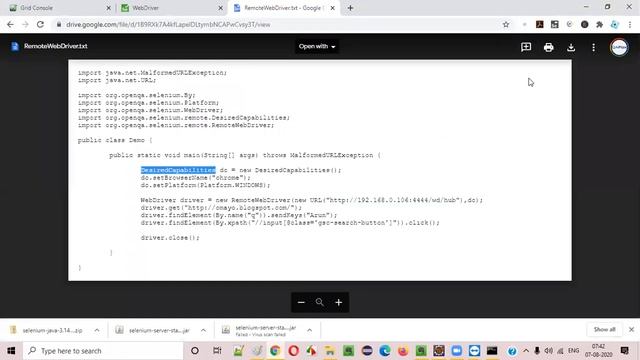Click the microphone tray icon
This screenshot has height=360, width=640.
pyautogui.click(x=537, y=351)
